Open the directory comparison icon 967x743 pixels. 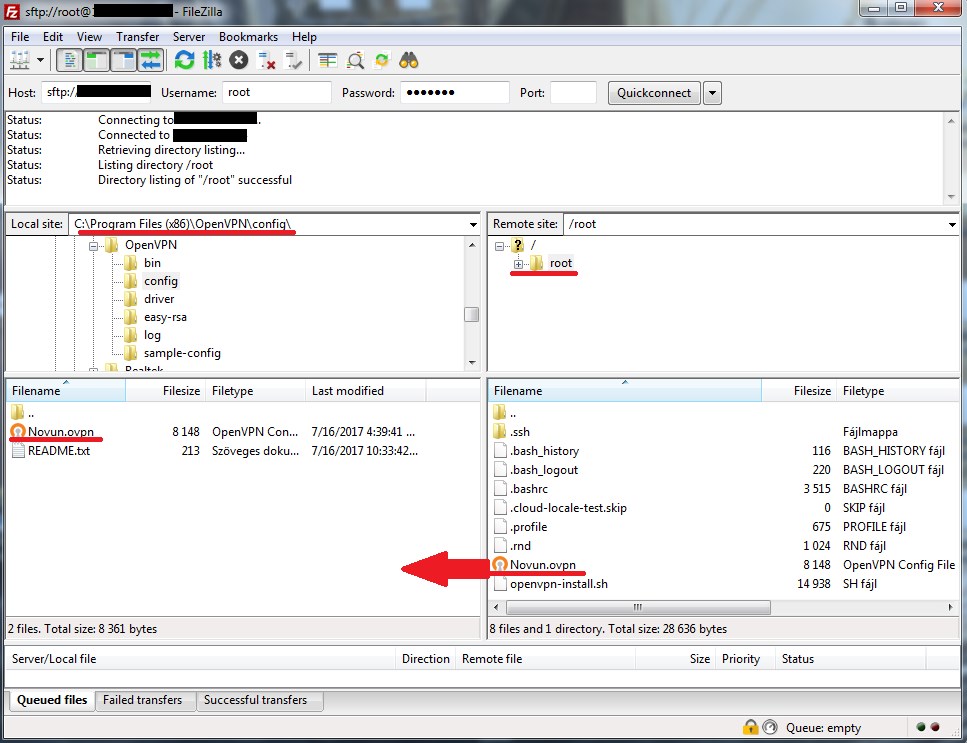click(328, 60)
